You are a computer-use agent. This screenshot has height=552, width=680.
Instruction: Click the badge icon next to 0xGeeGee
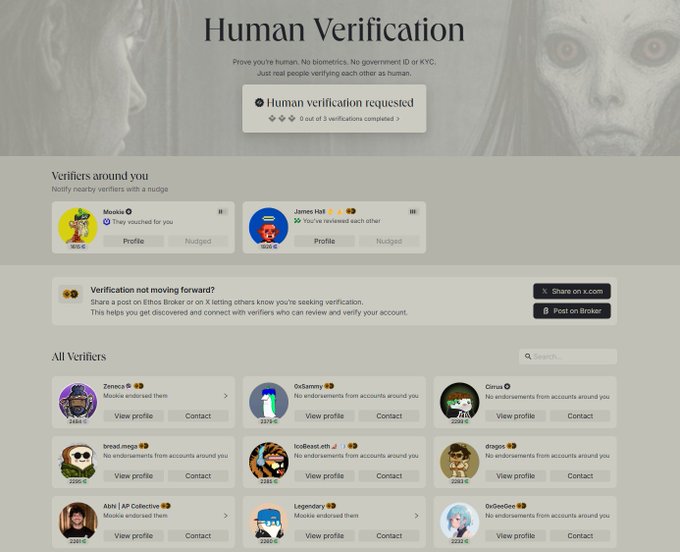521,506
